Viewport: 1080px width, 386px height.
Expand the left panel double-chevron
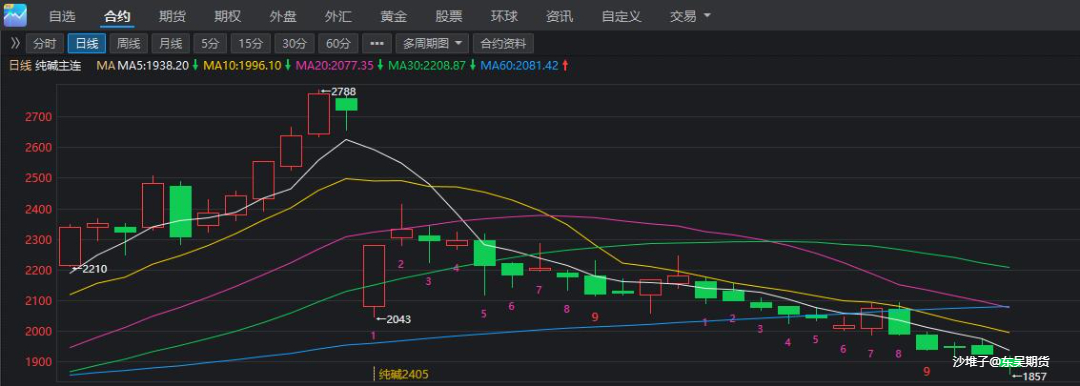(x=14, y=43)
